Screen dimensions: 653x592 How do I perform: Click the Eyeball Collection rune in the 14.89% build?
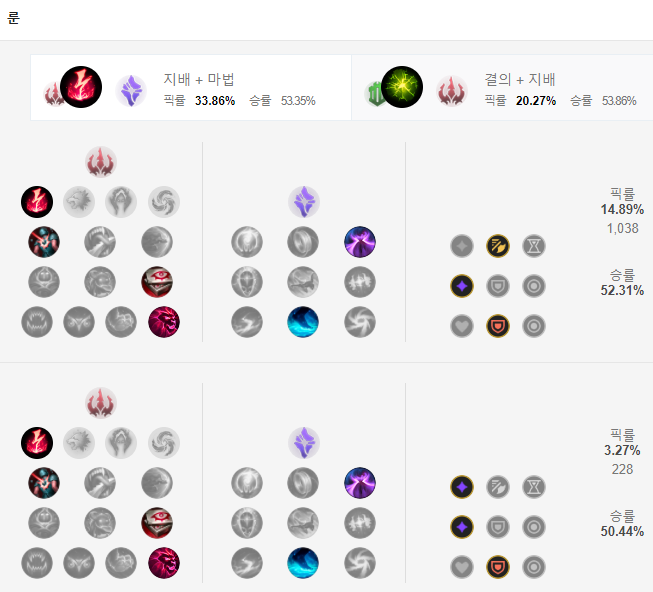pyautogui.click(x=157, y=282)
